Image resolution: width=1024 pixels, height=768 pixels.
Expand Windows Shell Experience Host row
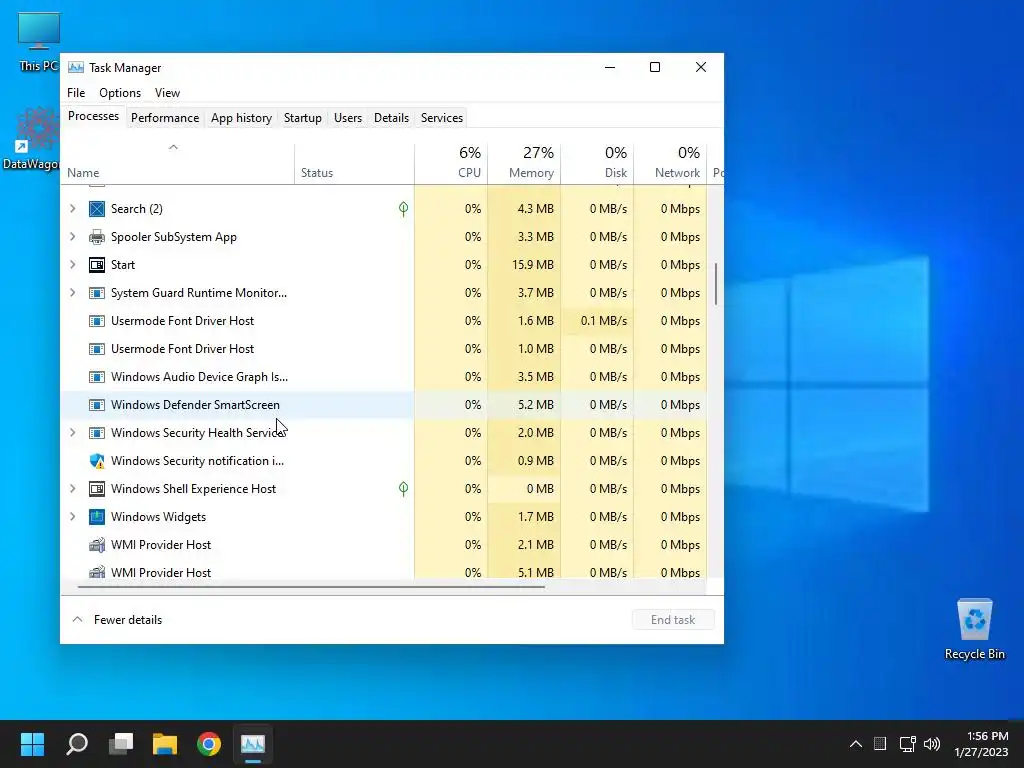[x=72, y=489]
